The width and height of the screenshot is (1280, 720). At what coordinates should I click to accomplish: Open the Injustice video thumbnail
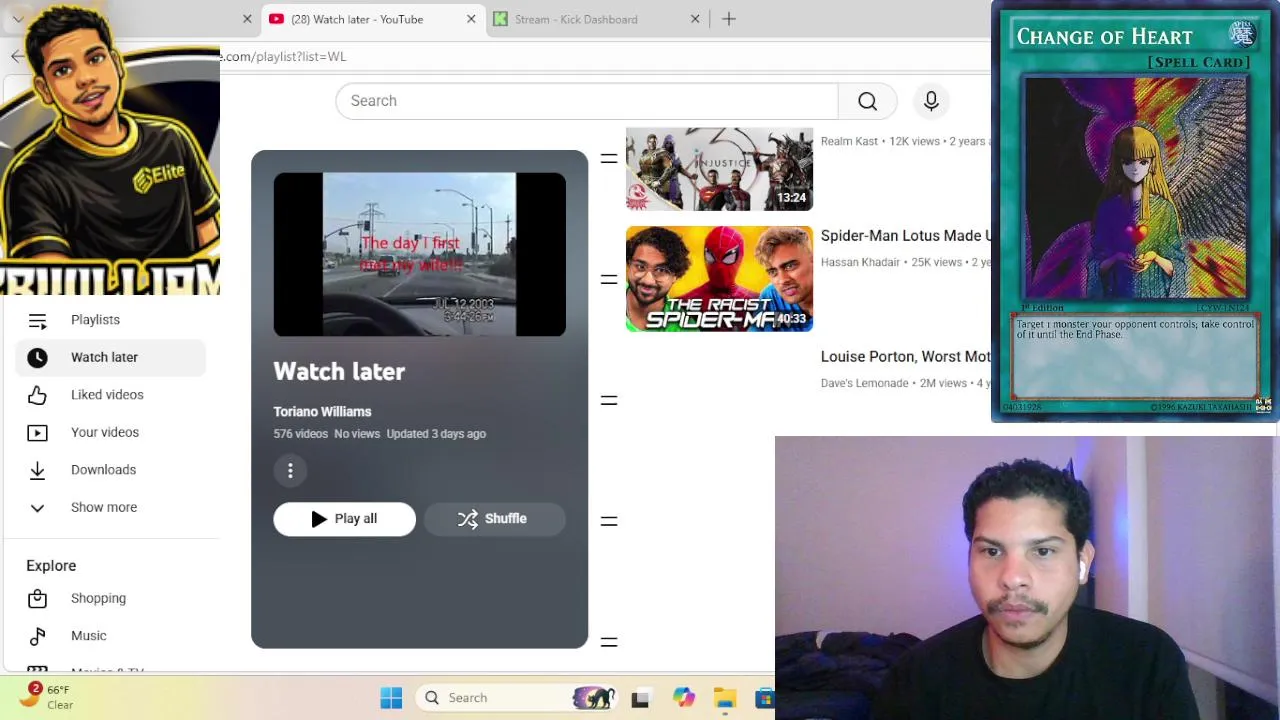coord(719,169)
